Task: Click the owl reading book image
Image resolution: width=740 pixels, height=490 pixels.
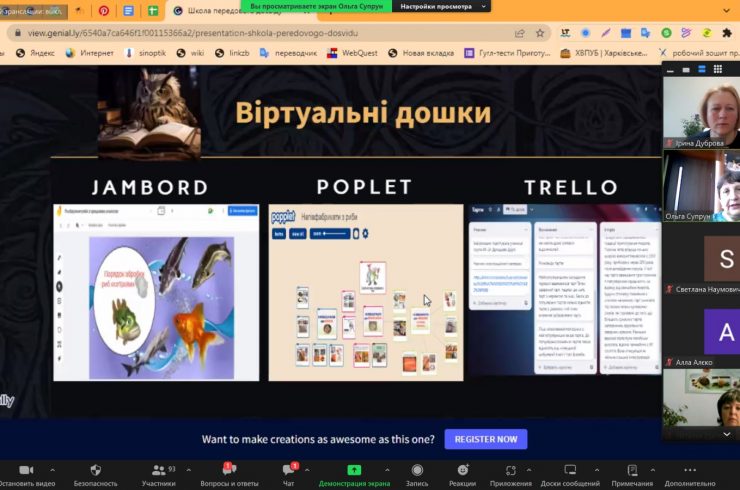Action: (x=149, y=112)
